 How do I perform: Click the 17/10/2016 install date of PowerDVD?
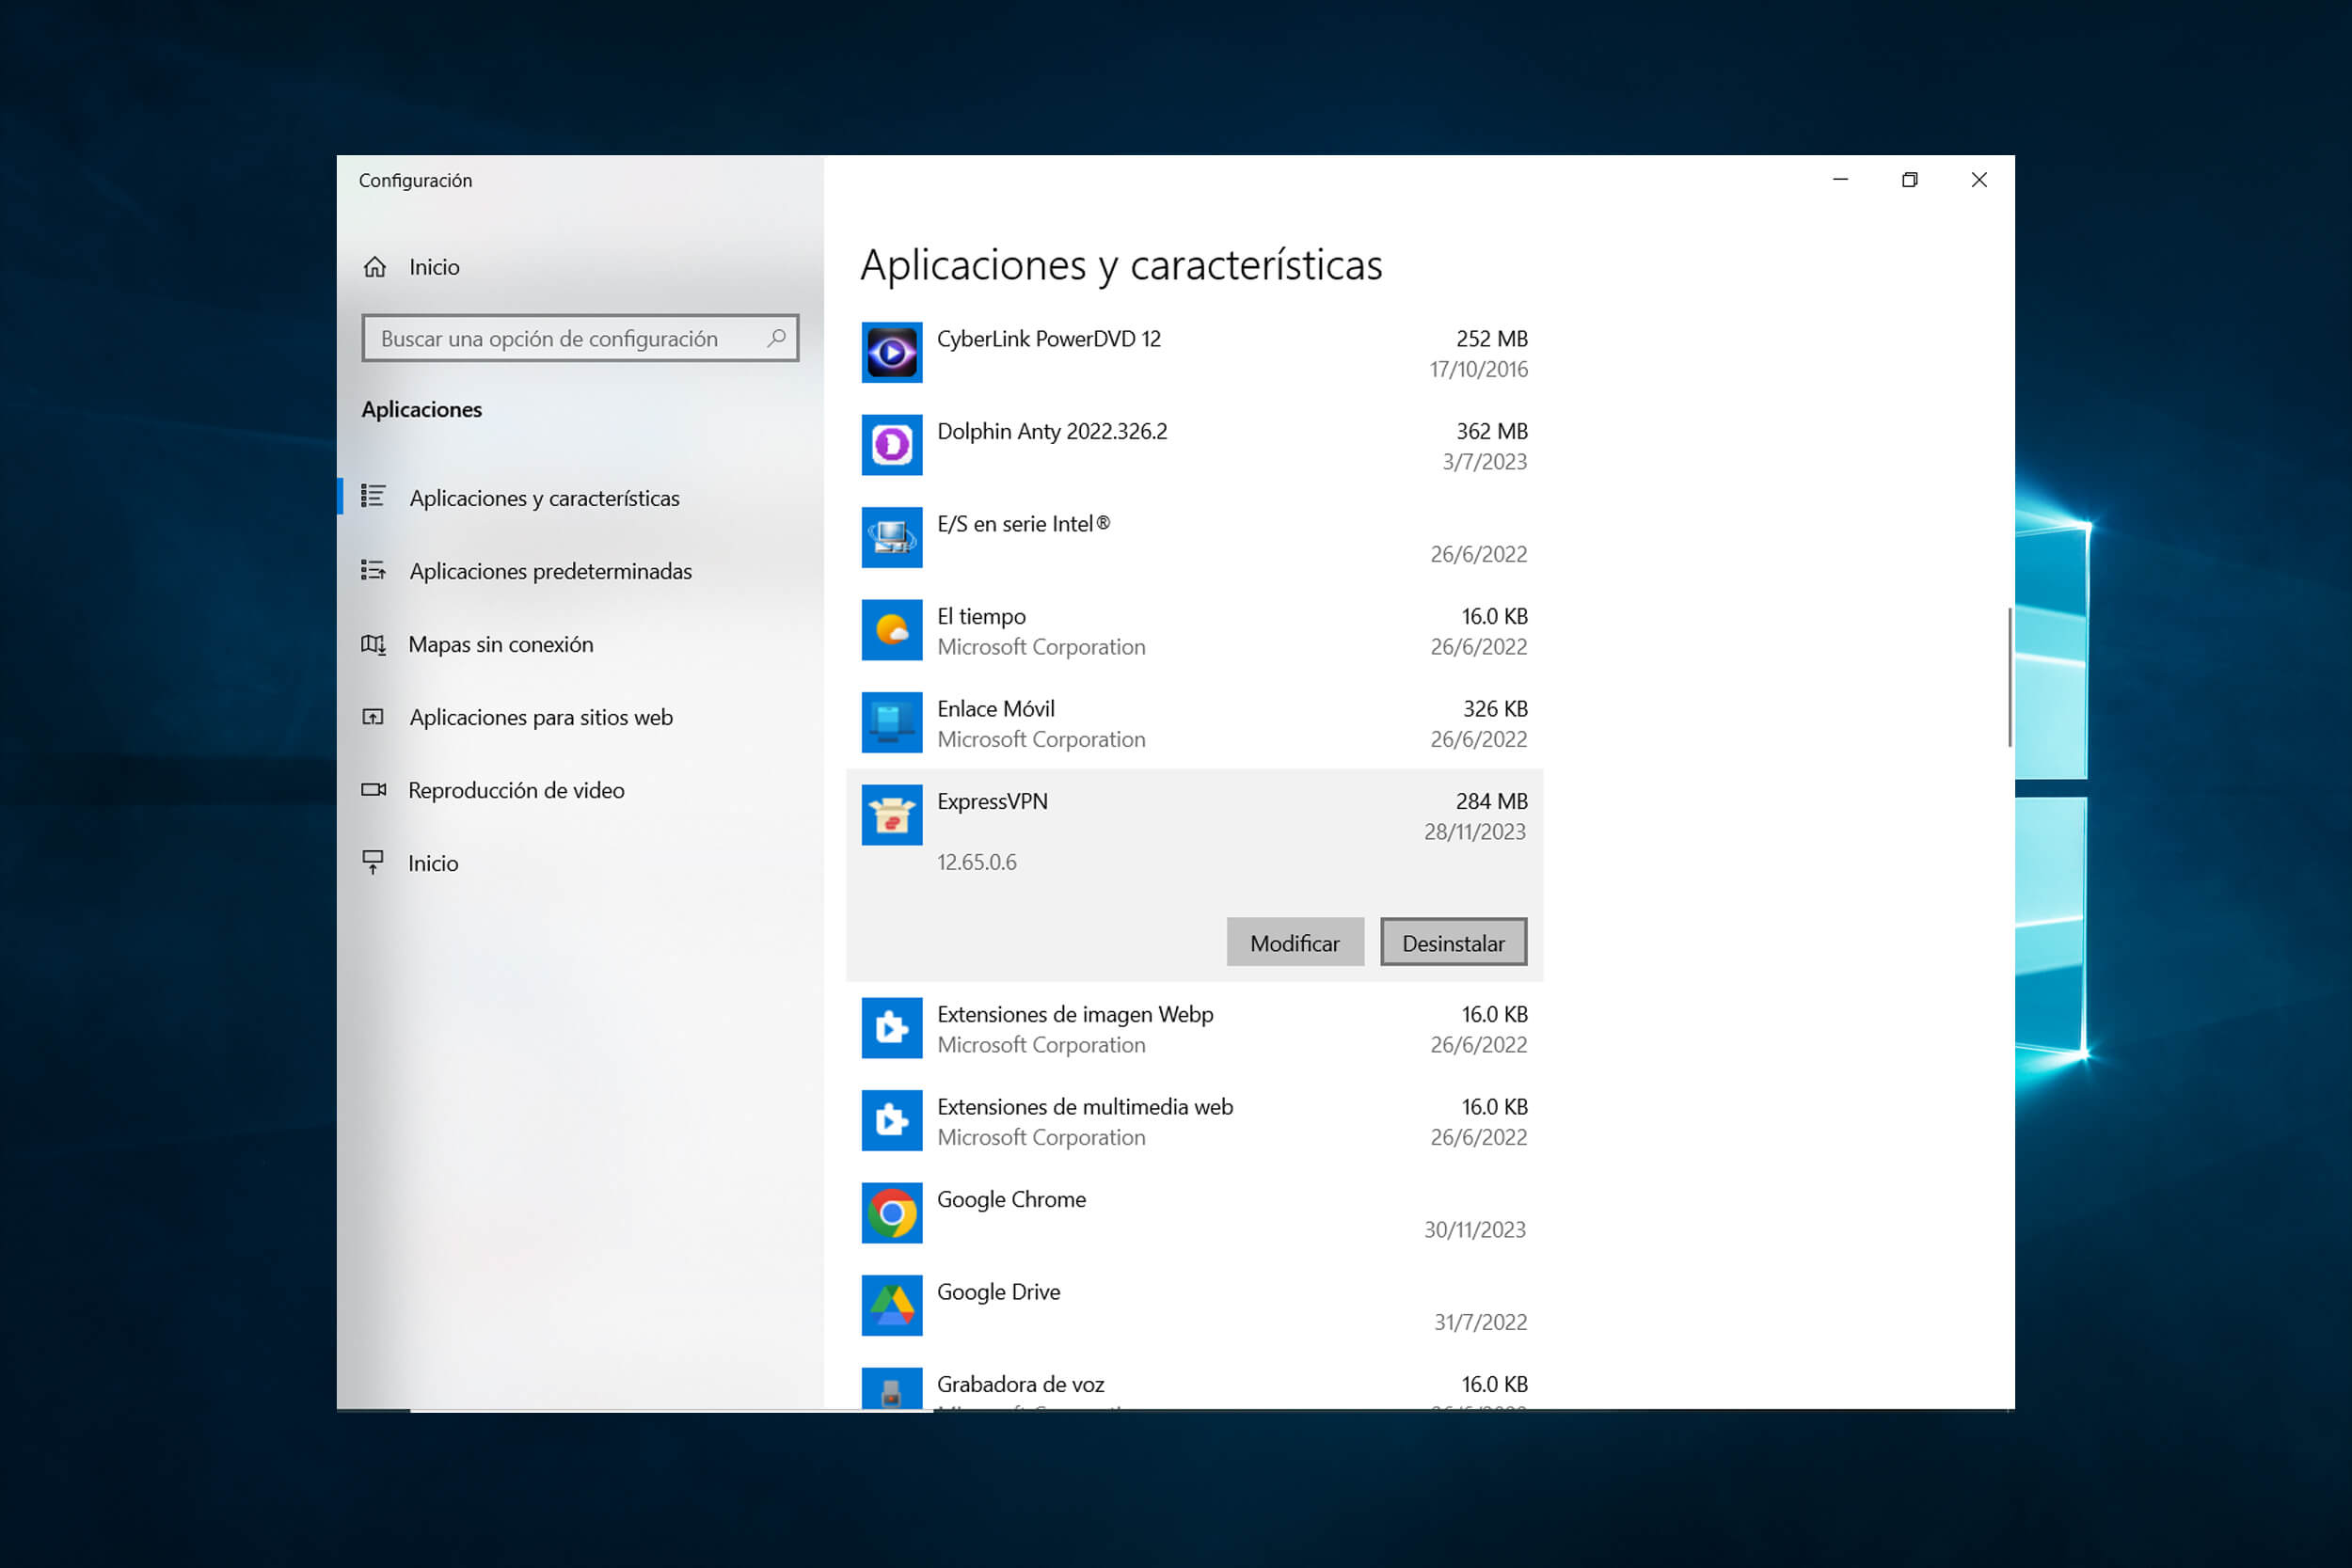pyautogui.click(x=1478, y=370)
